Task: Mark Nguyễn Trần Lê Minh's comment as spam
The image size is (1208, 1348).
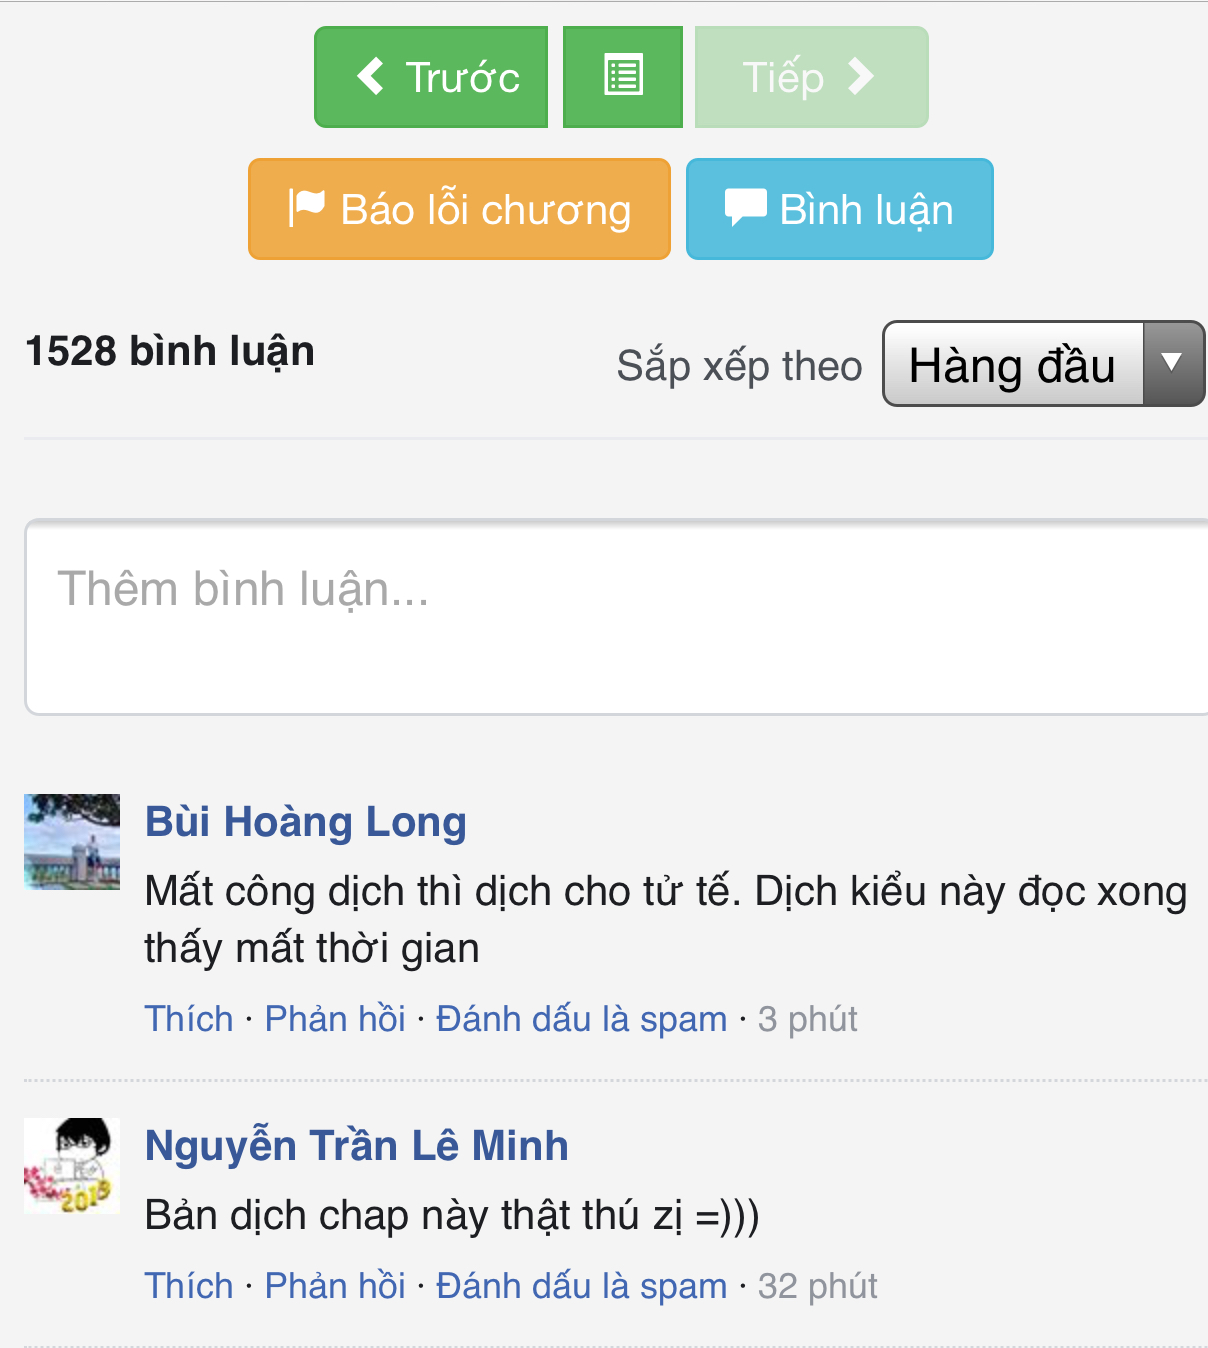Action: coord(581,1286)
